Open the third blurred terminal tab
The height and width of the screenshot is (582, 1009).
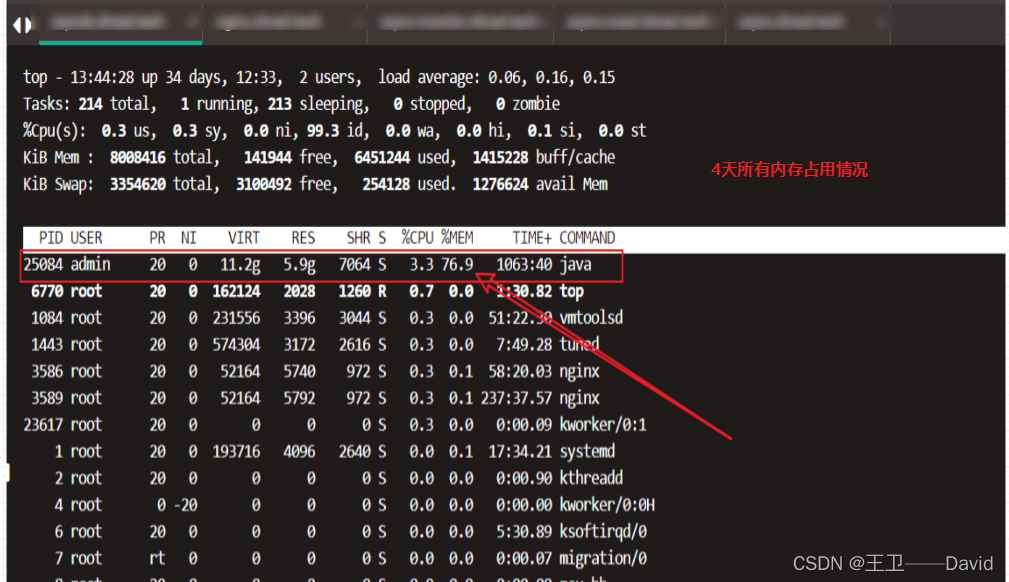pos(460,22)
